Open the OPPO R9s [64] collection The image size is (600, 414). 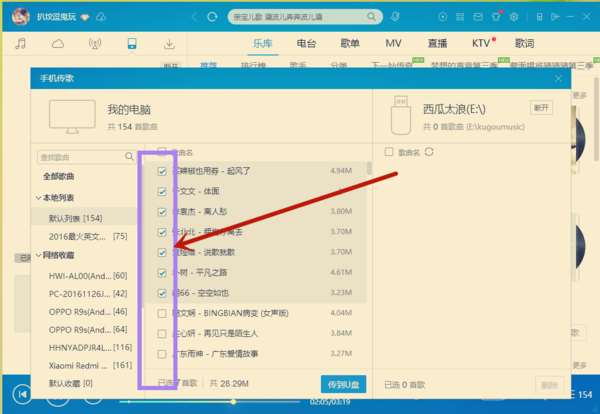88,329
